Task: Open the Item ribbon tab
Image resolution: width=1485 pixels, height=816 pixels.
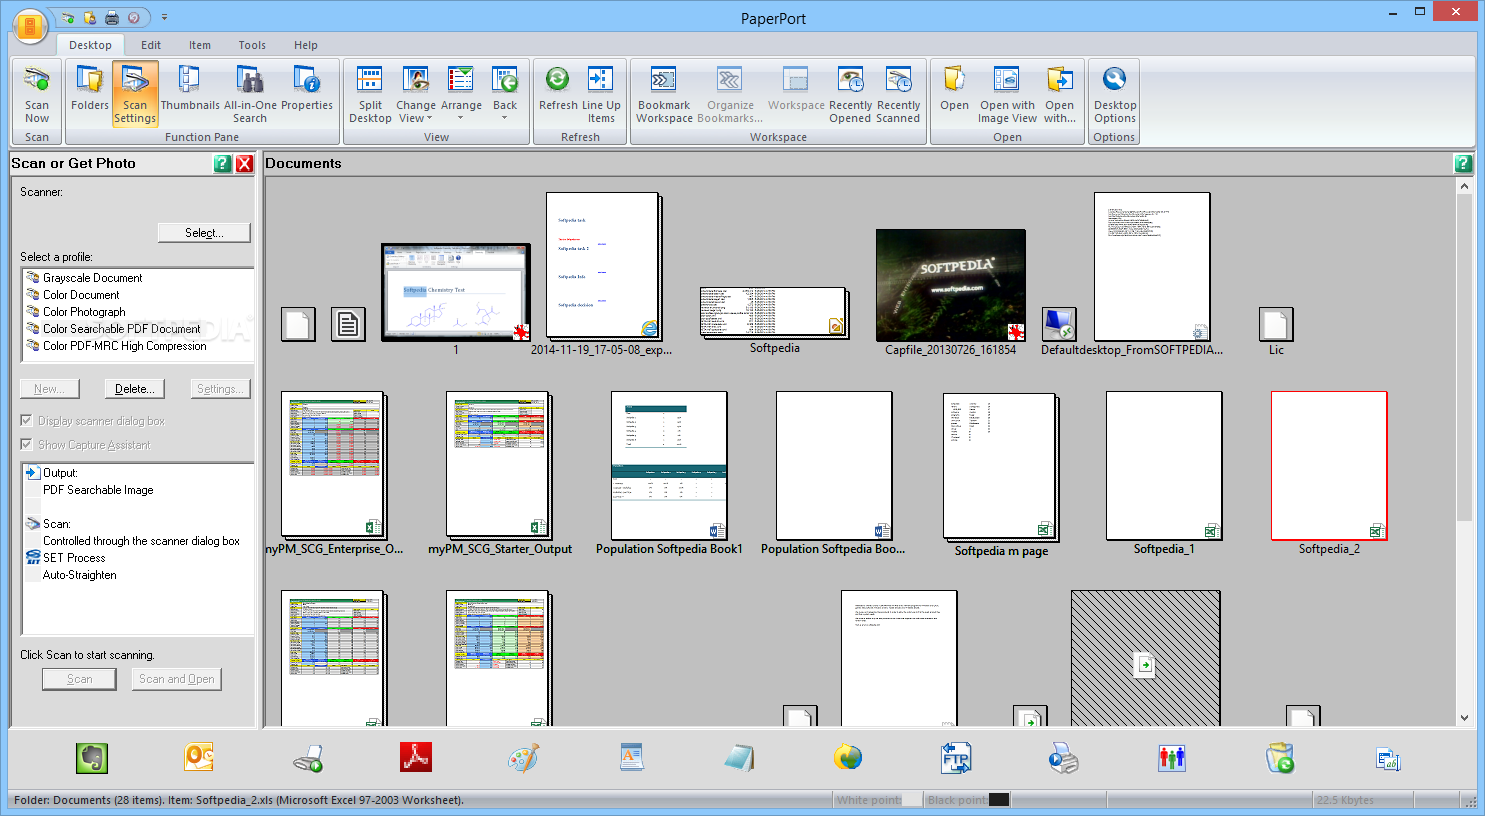Action: 200,45
